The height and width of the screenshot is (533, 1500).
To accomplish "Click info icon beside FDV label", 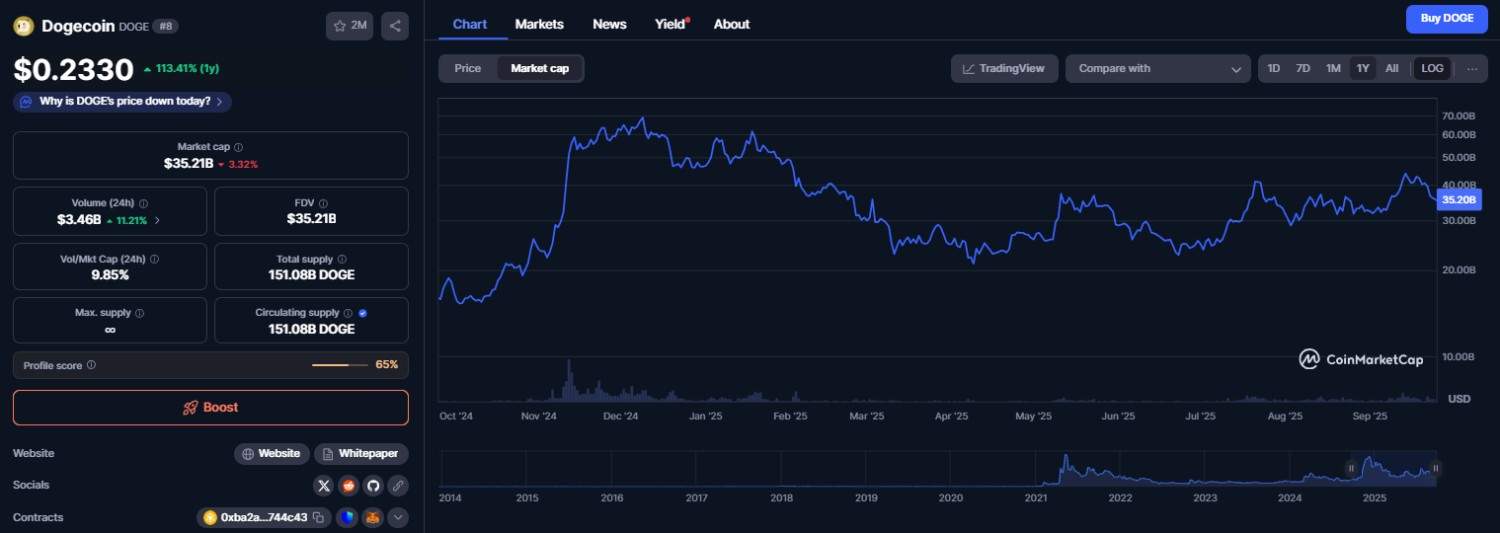I will point(325,203).
